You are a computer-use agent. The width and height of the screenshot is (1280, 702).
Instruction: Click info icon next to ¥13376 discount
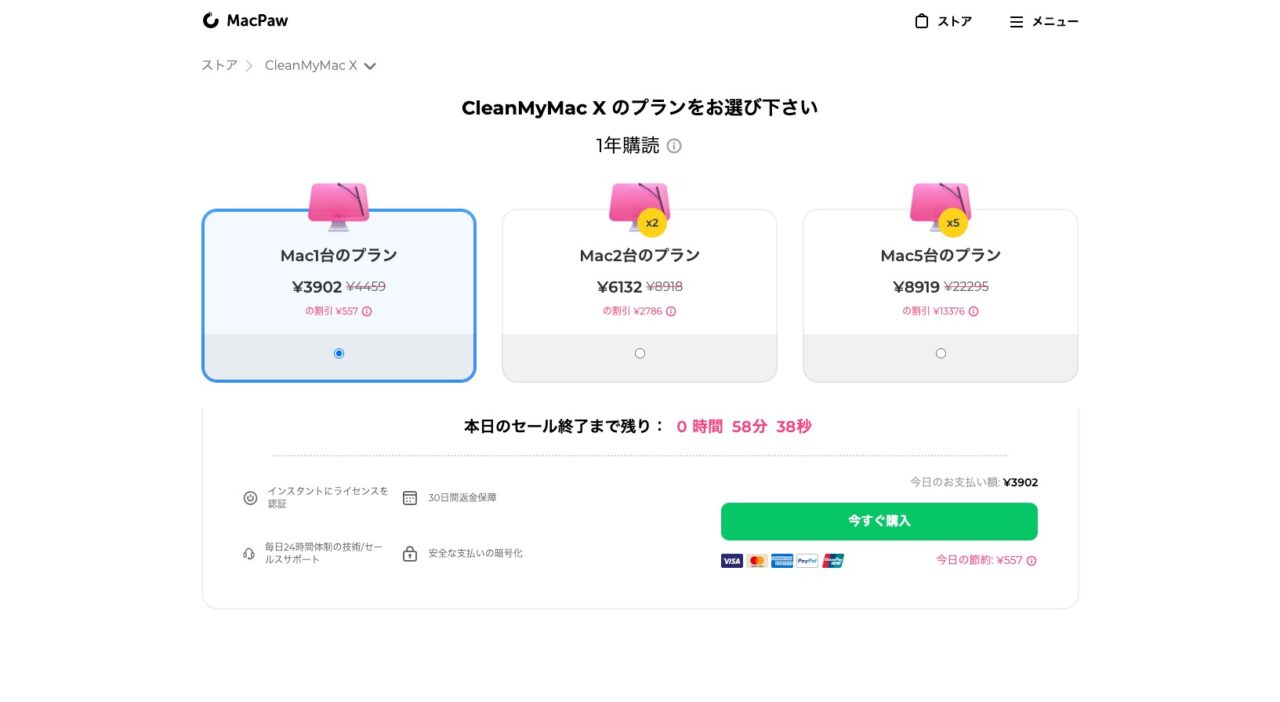pos(973,311)
